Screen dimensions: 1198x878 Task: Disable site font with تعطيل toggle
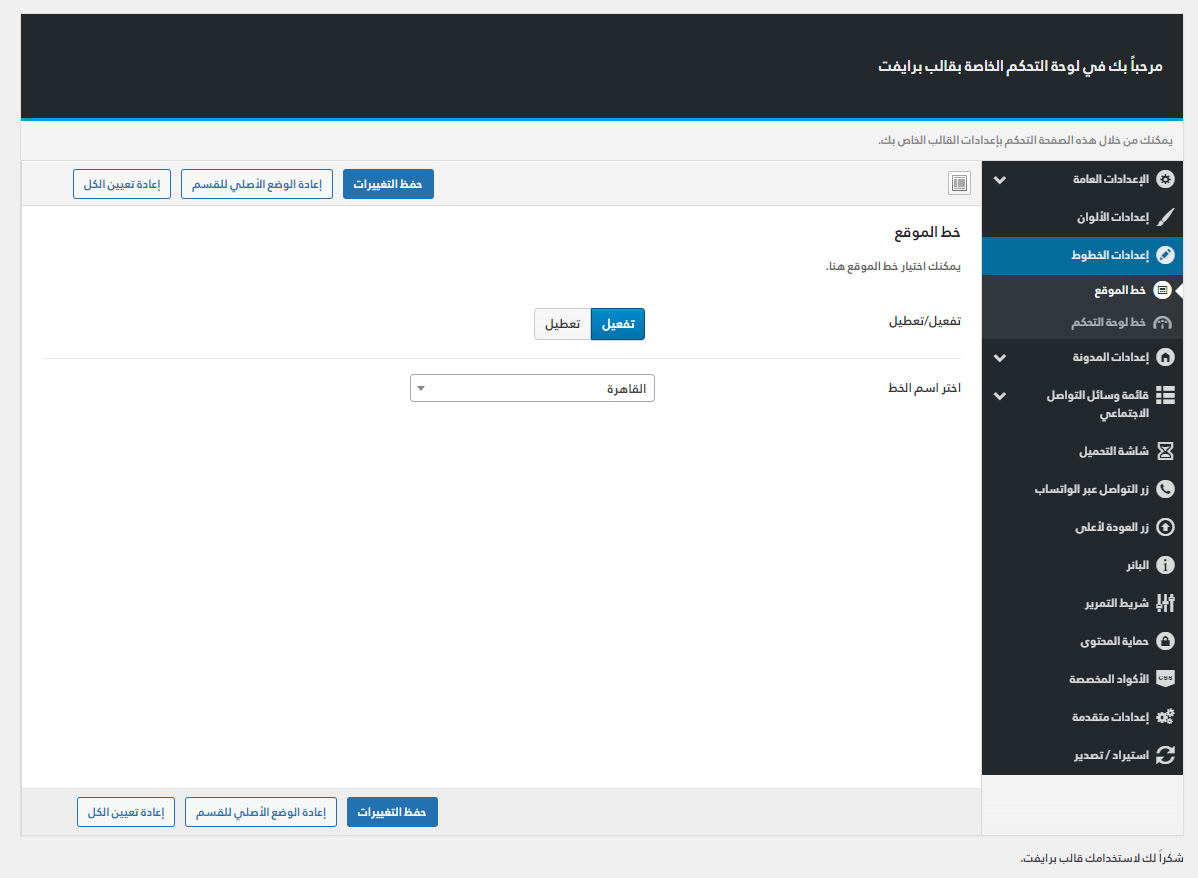point(562,324)
